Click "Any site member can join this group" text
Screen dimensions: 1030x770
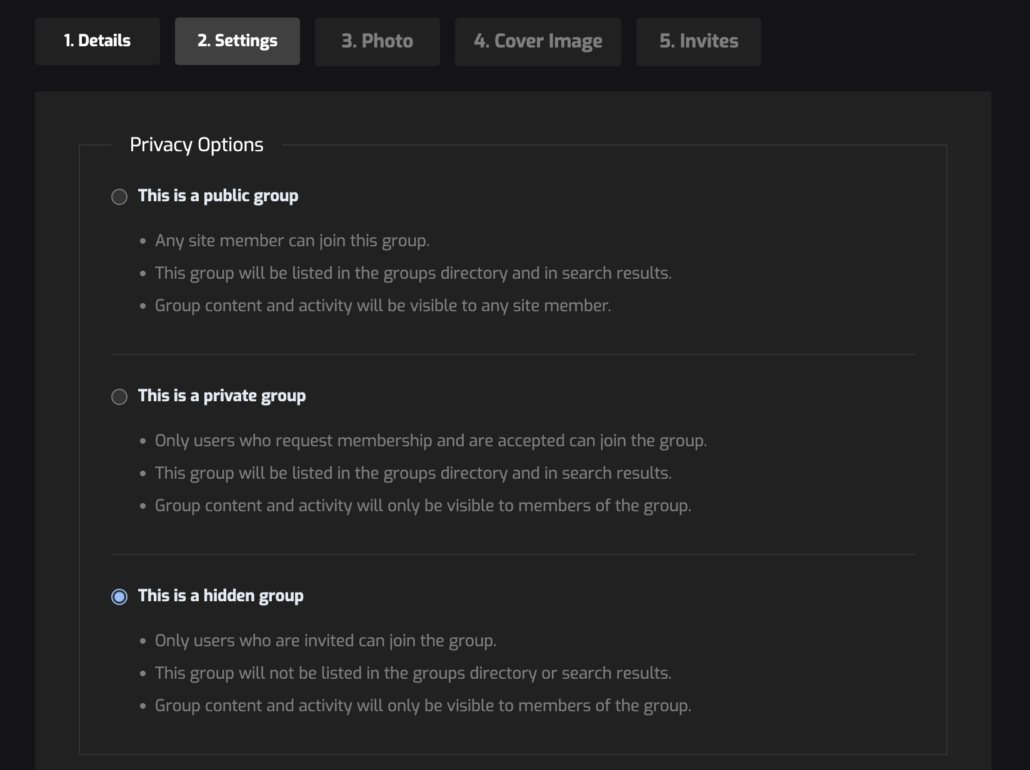292,241
